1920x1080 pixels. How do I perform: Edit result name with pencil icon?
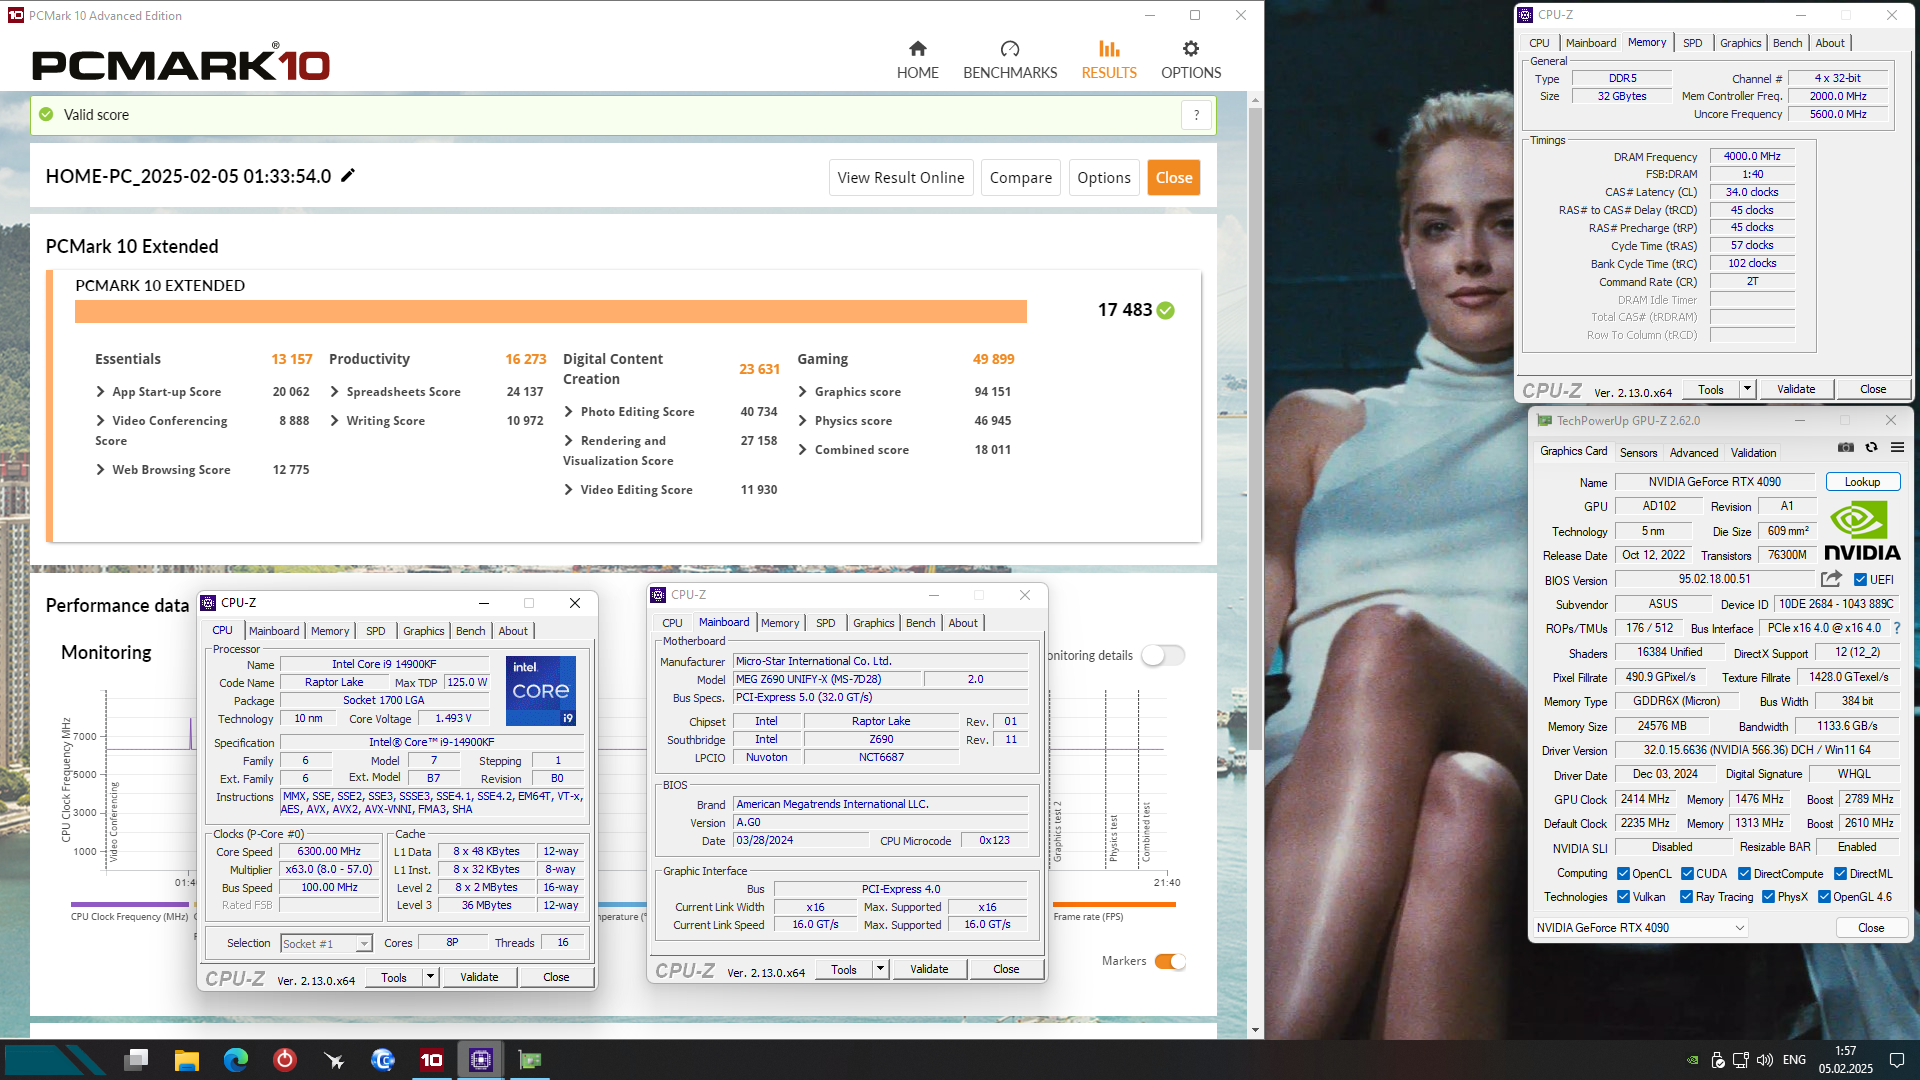point(348,176)
